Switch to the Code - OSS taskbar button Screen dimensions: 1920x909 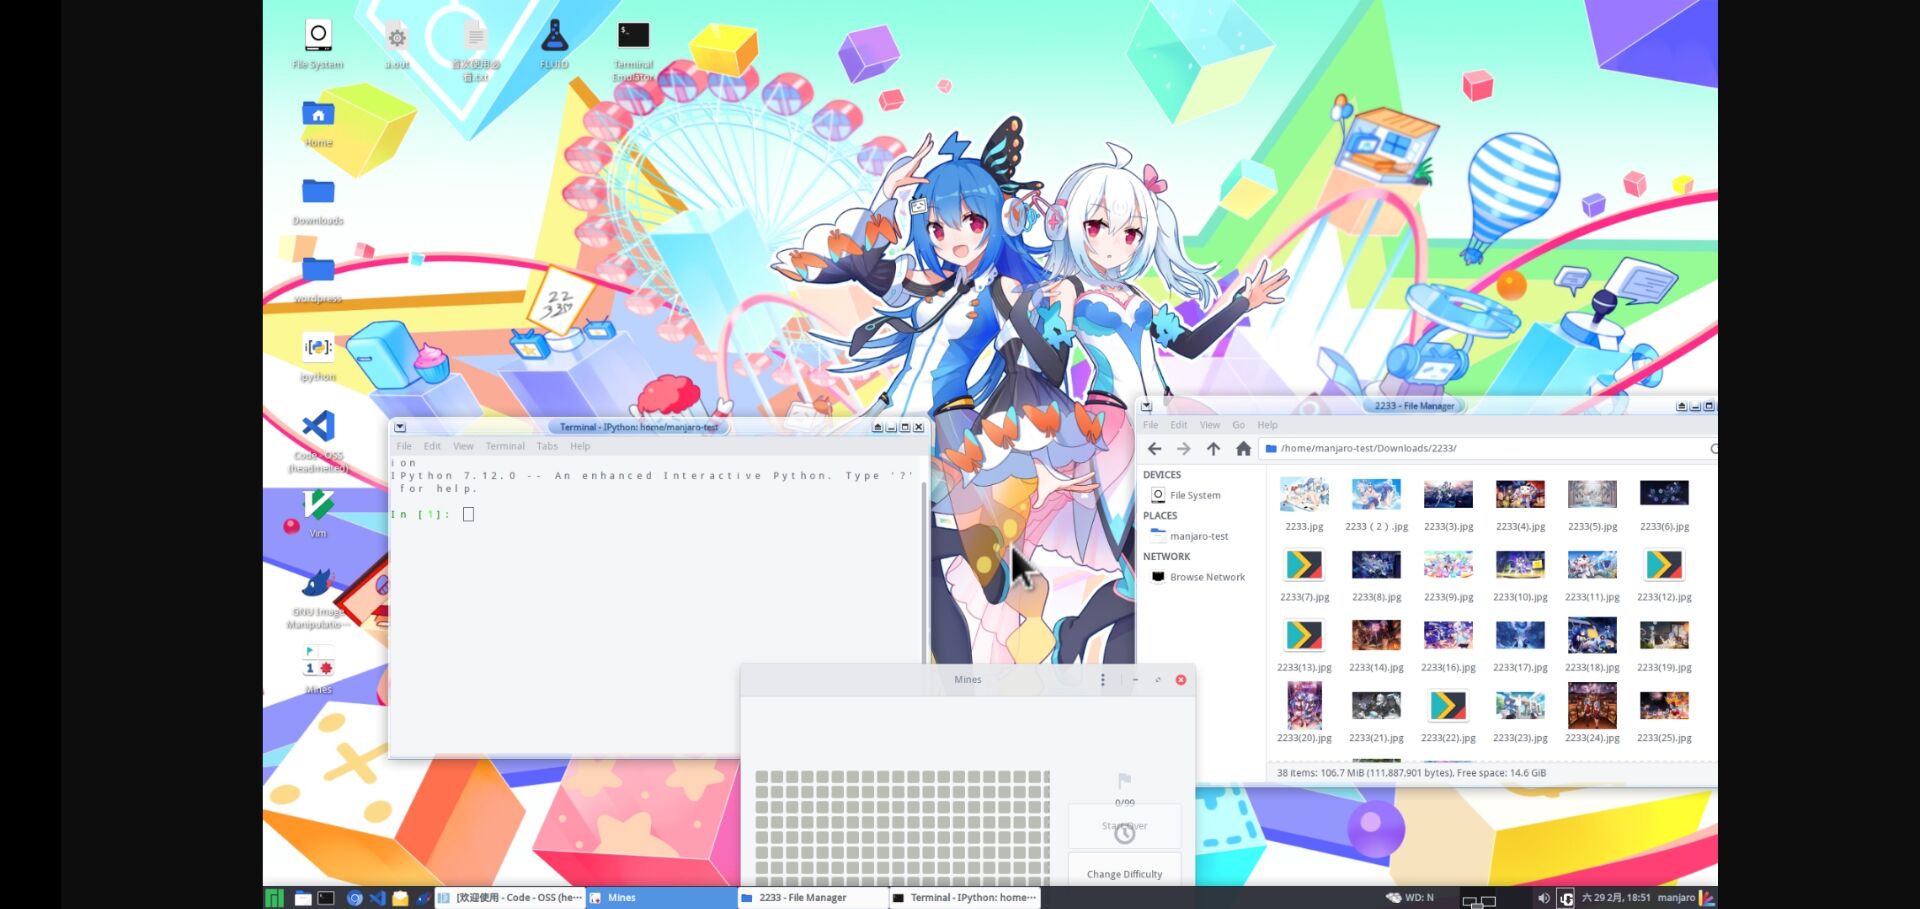[x=509, y=898]
